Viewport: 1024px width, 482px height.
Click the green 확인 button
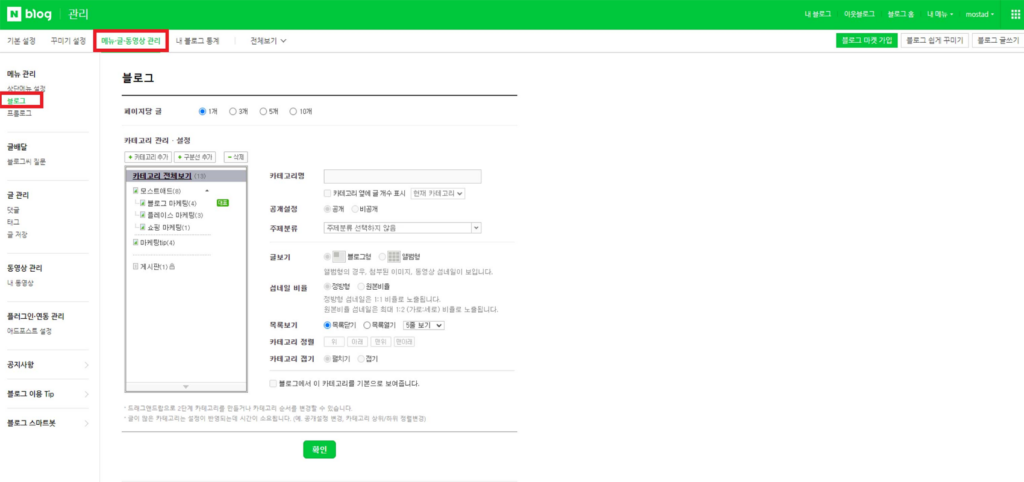click(x=319, y=450)
